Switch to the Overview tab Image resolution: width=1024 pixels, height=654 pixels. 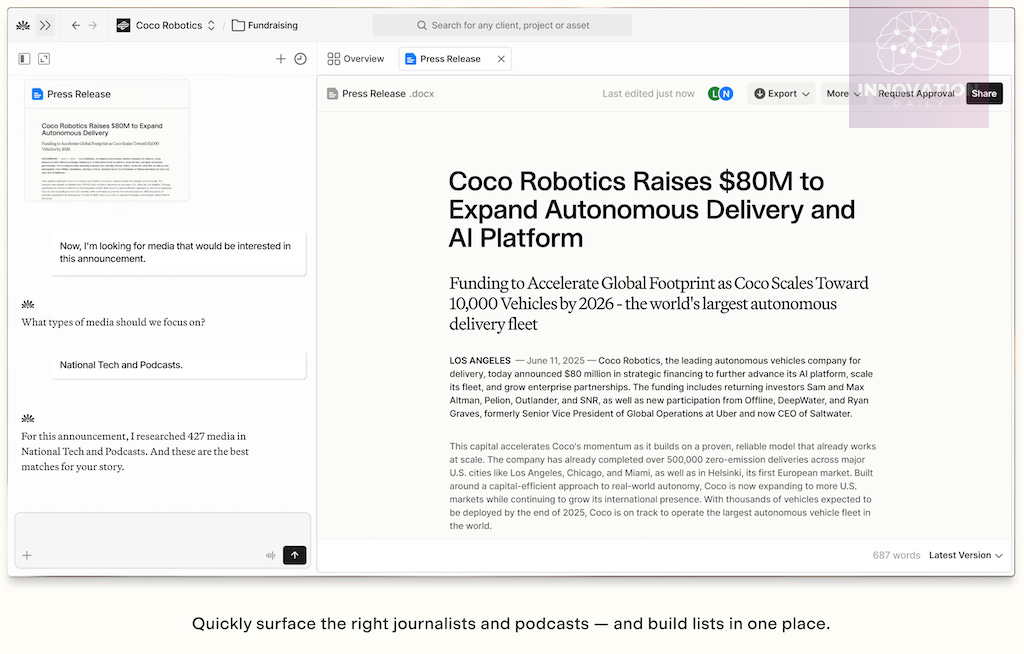click(356, 59)
